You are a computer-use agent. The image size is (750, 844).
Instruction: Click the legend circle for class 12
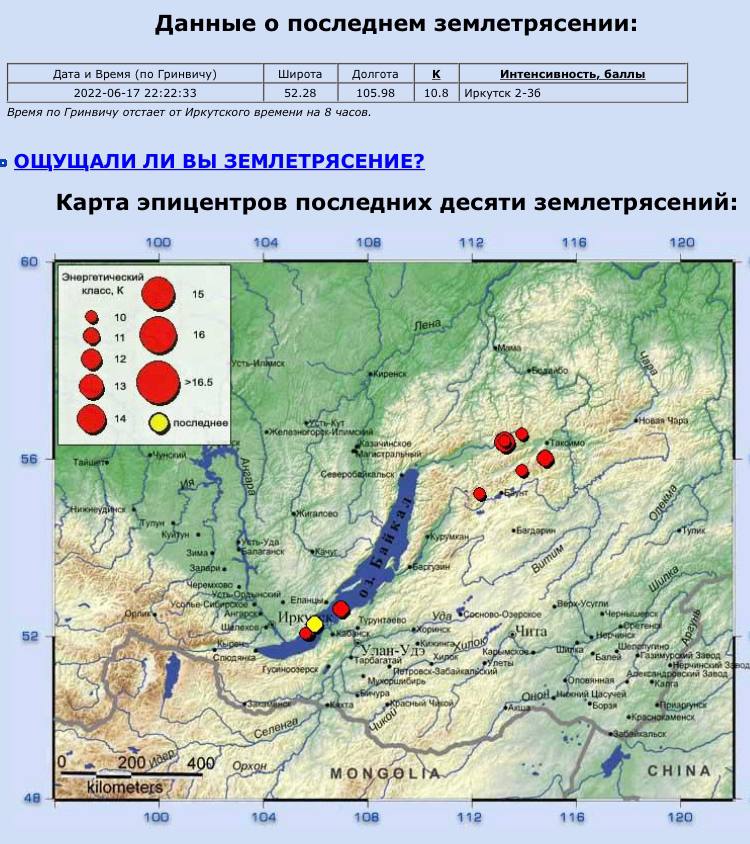point(92,359)
